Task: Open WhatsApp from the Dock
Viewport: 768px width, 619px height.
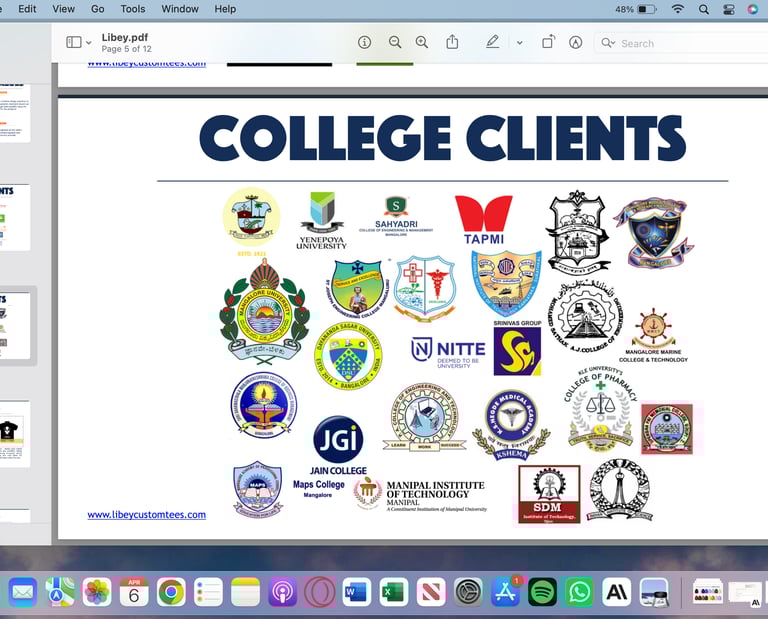Action: tap(579, 592)
